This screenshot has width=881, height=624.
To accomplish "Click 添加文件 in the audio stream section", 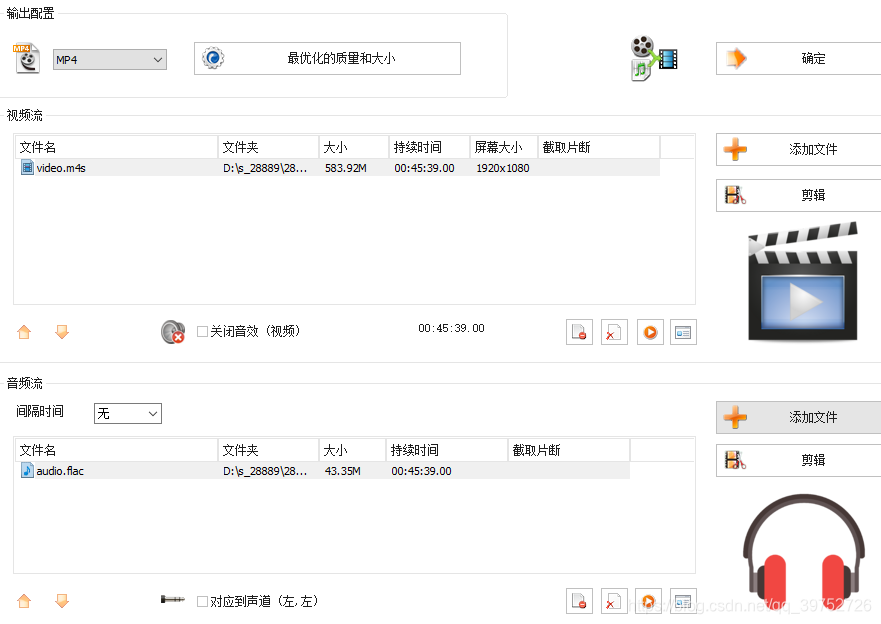I will pos(798,417).
